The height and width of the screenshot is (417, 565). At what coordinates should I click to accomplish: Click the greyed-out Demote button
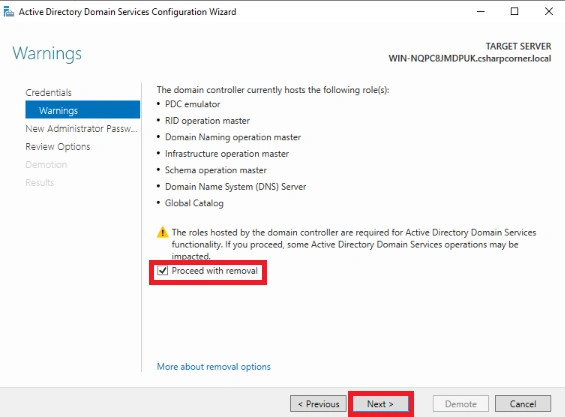tap(461, 404)
